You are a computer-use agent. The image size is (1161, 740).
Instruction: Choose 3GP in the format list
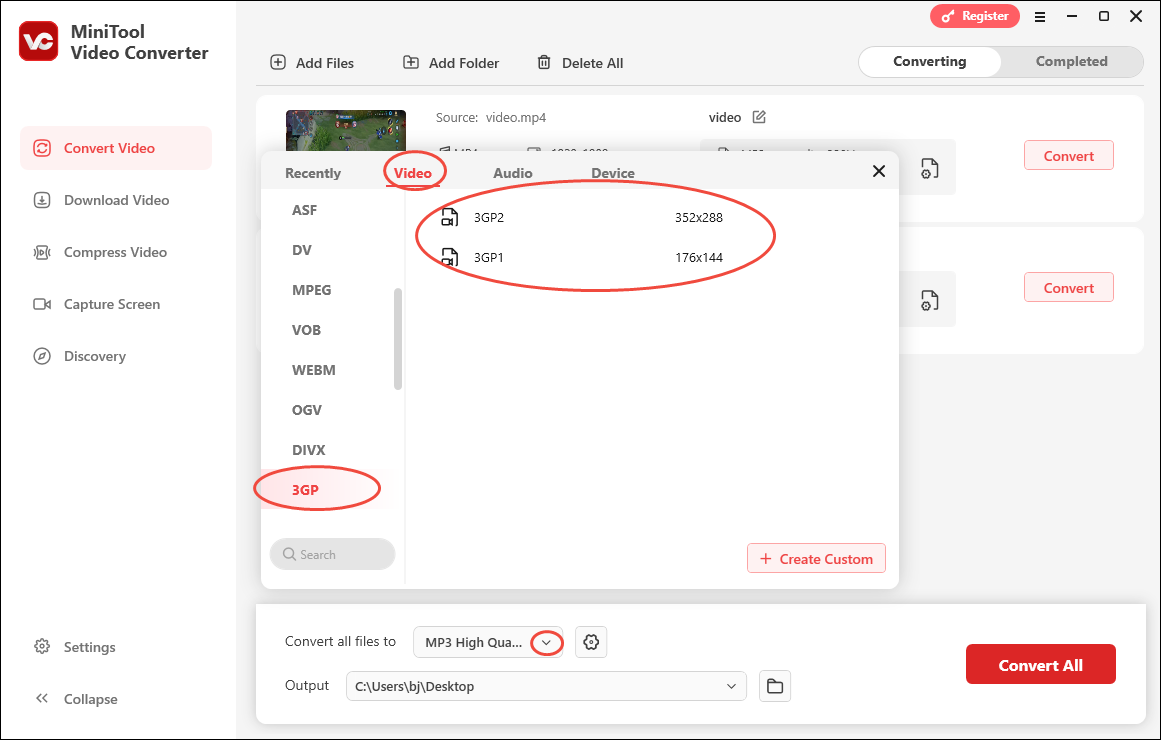coord(305,490)
